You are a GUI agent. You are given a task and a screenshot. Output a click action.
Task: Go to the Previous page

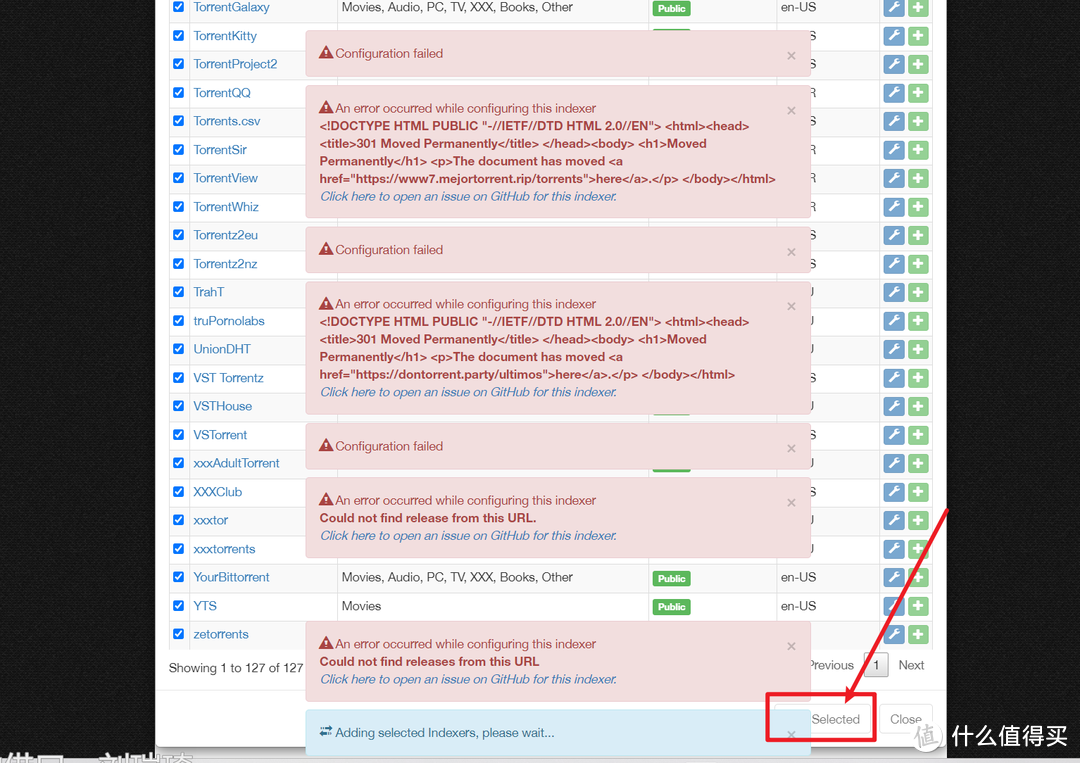tap(831, 665)
